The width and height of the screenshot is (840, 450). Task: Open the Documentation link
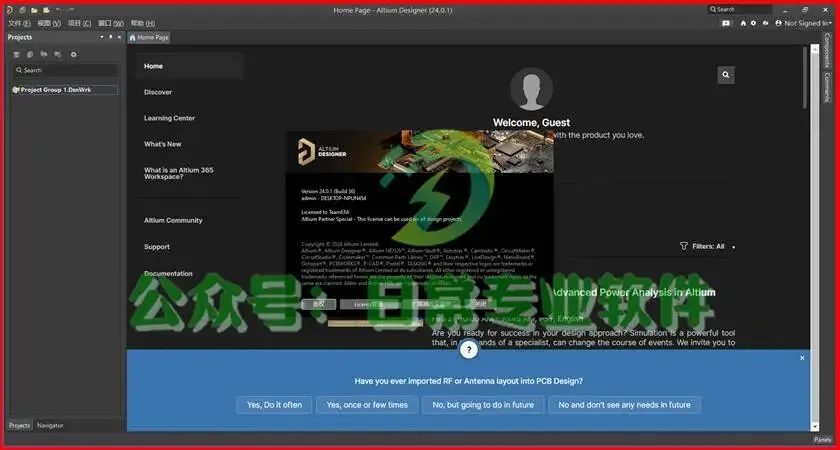168,274
